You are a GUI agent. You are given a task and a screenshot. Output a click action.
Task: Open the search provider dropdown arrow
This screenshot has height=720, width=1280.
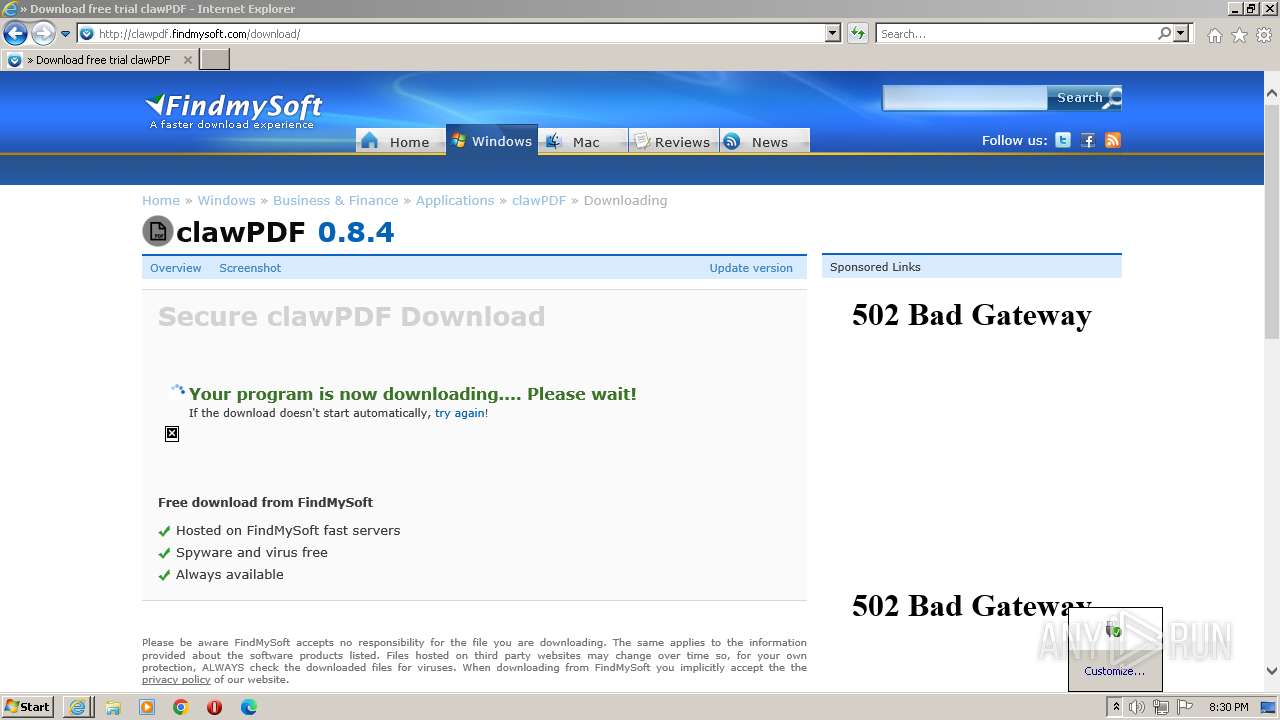pos(1181,34)
